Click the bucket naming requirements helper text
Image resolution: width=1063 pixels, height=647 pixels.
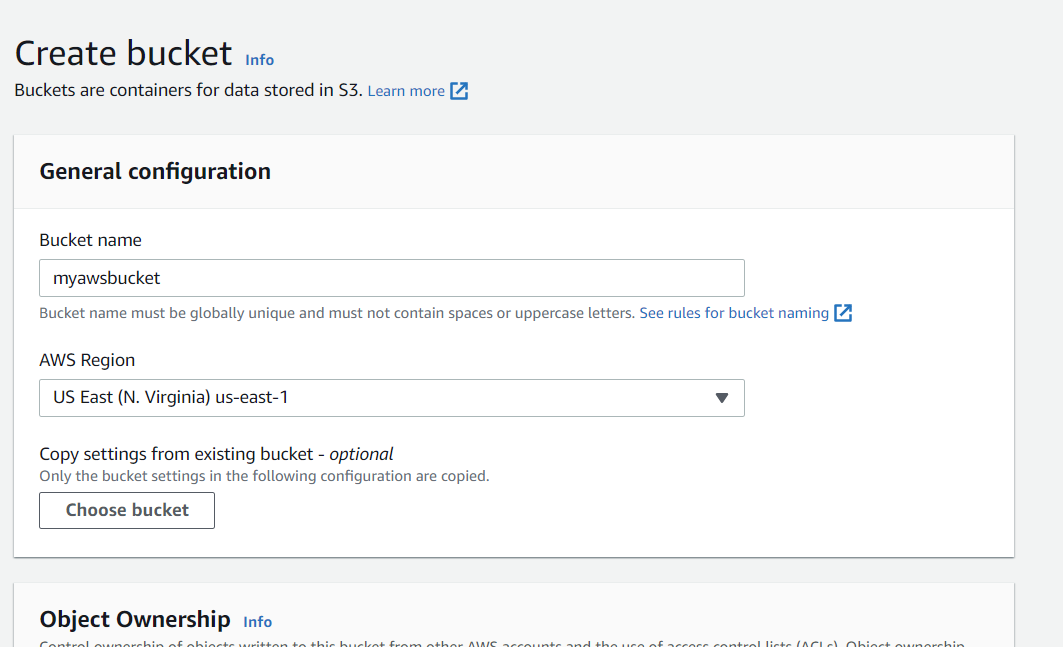[336, 312]
